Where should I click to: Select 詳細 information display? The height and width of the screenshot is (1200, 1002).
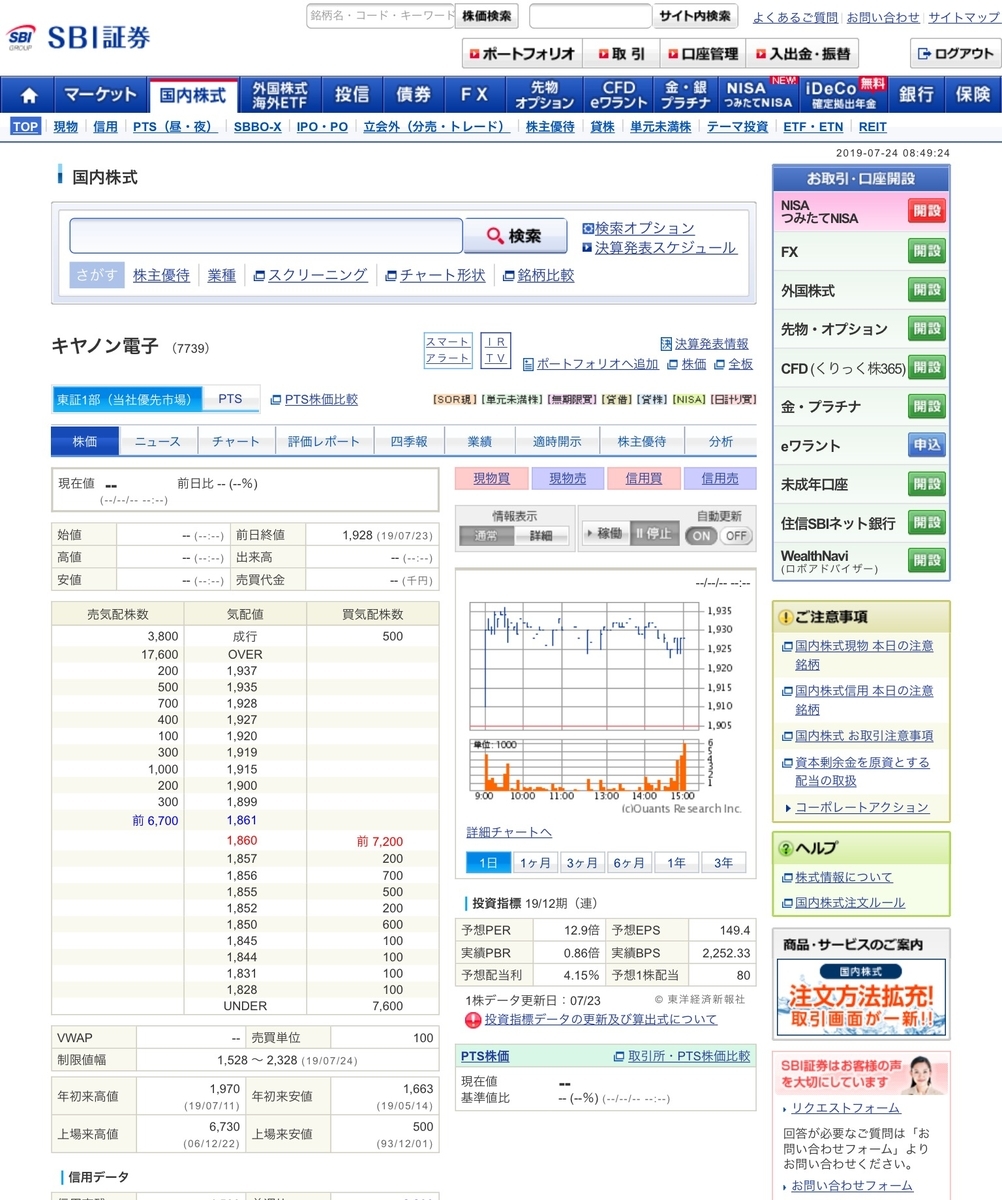540,535
